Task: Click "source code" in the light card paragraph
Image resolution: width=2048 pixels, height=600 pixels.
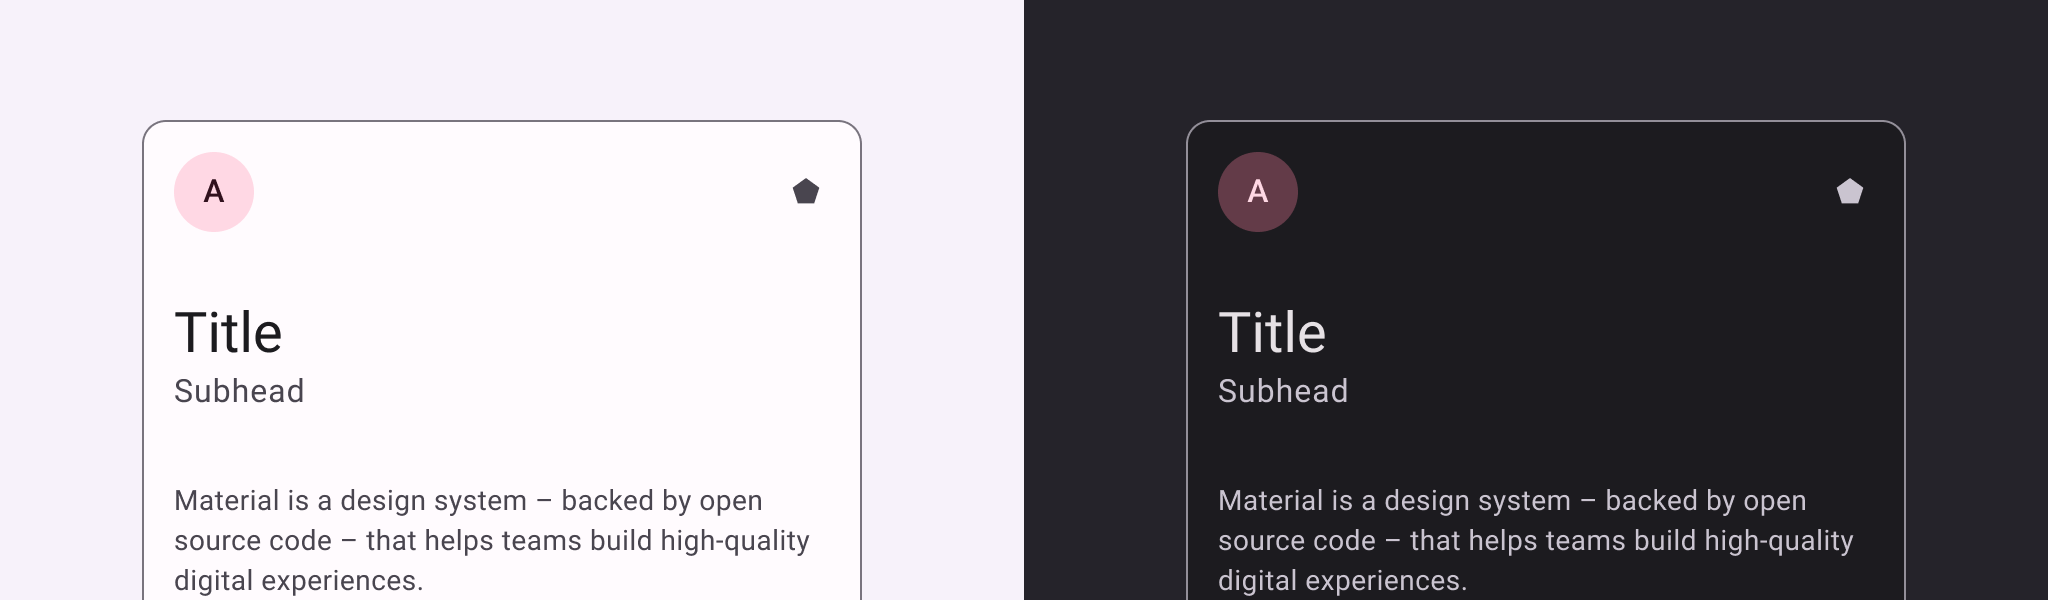Action: (x=253, y=541)
